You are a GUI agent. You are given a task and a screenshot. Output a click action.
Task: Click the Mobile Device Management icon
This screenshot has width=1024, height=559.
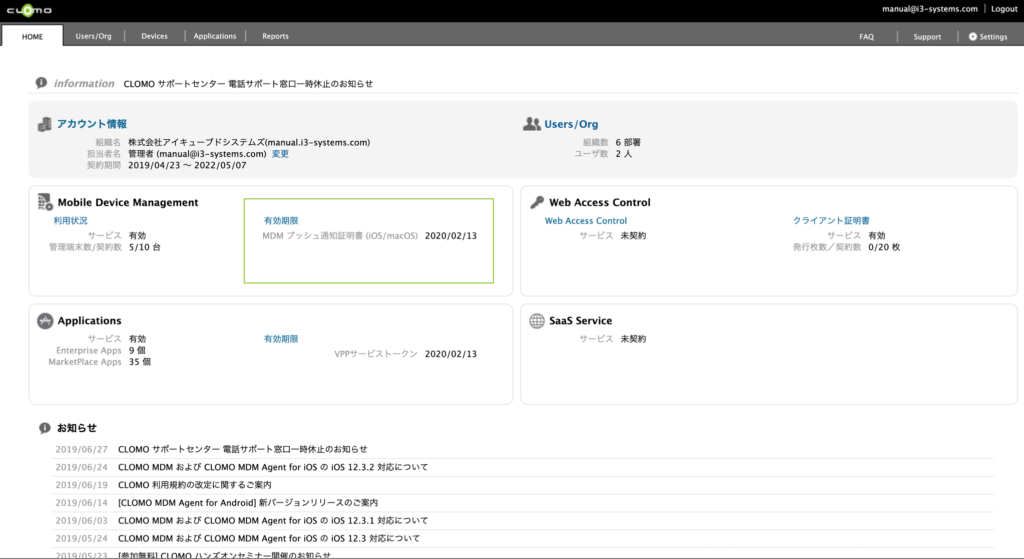pyautogui.click(x=45, y=202)
